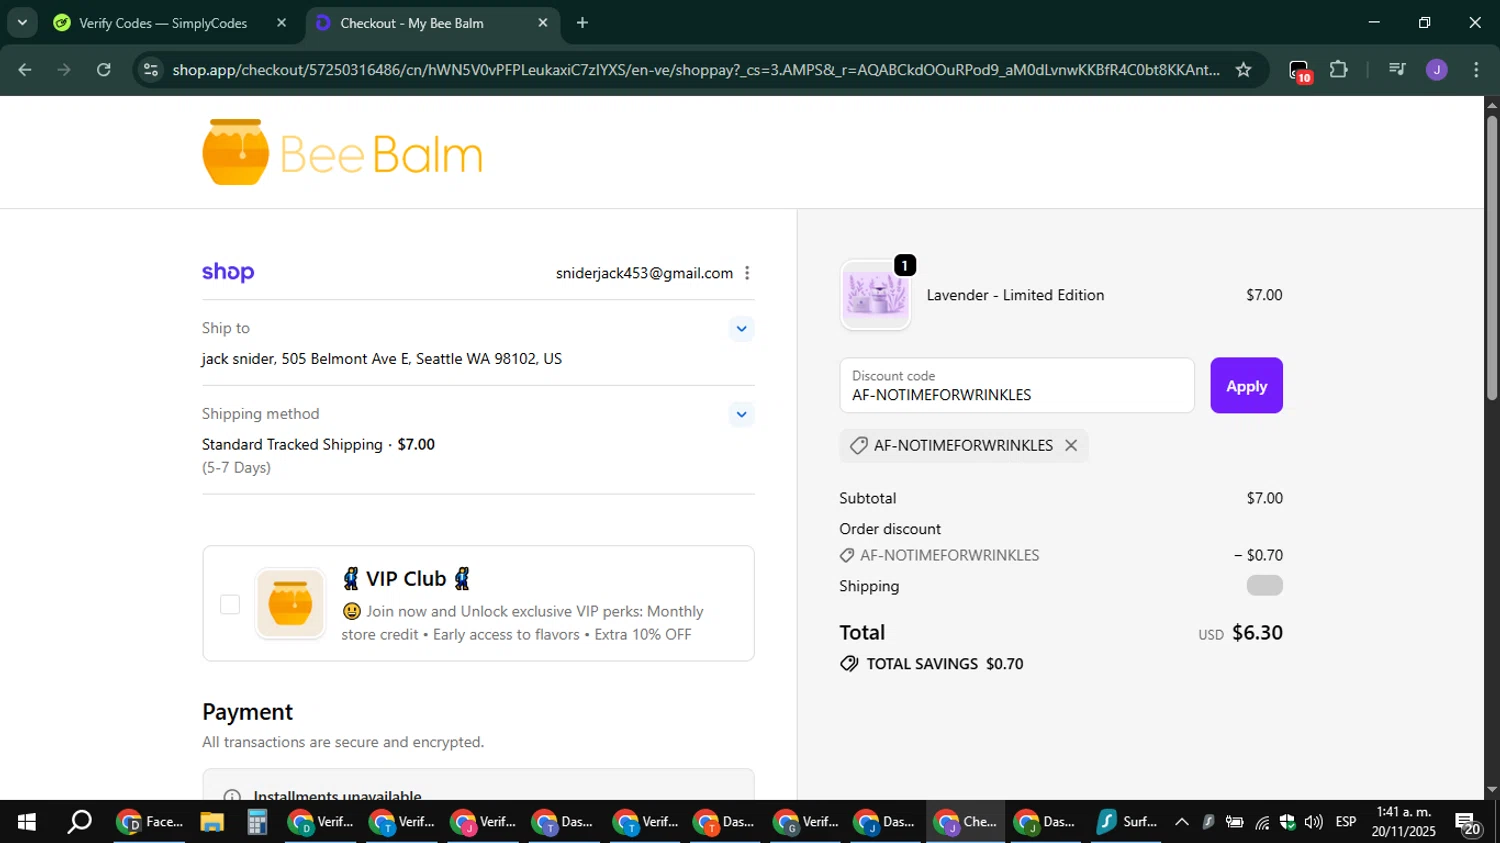Viewport: 1500px width, 843px height.
Task: Close the Checkout My Bee Balm tab
Action: point(543,23)
